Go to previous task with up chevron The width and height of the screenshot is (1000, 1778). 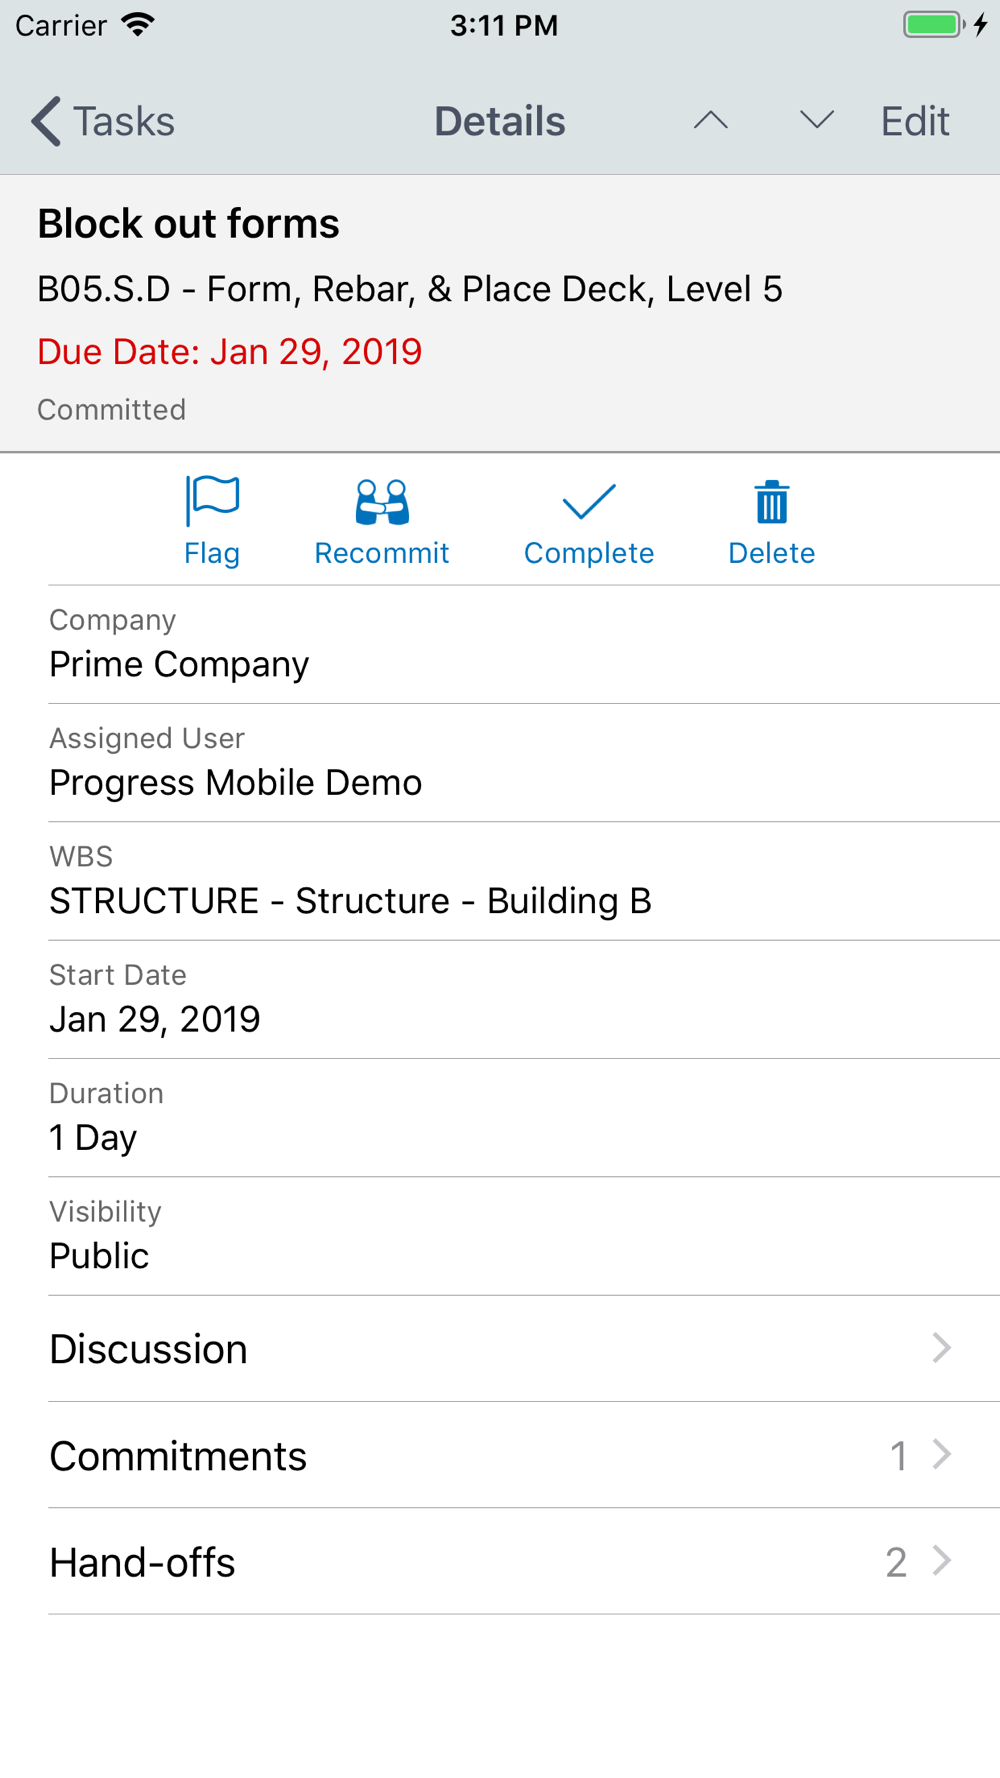711,121
